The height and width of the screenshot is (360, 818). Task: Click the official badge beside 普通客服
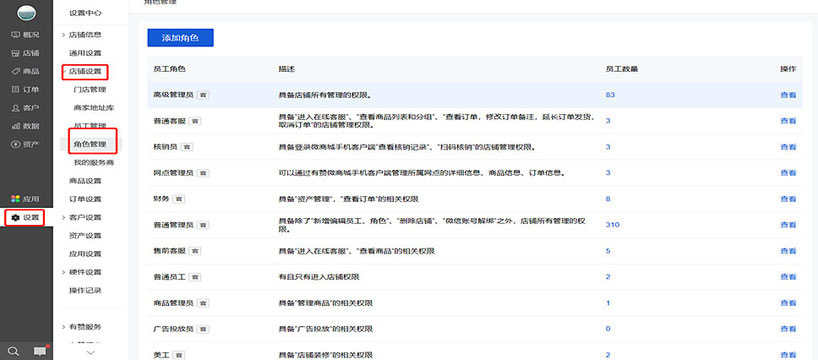click(195, 121)
